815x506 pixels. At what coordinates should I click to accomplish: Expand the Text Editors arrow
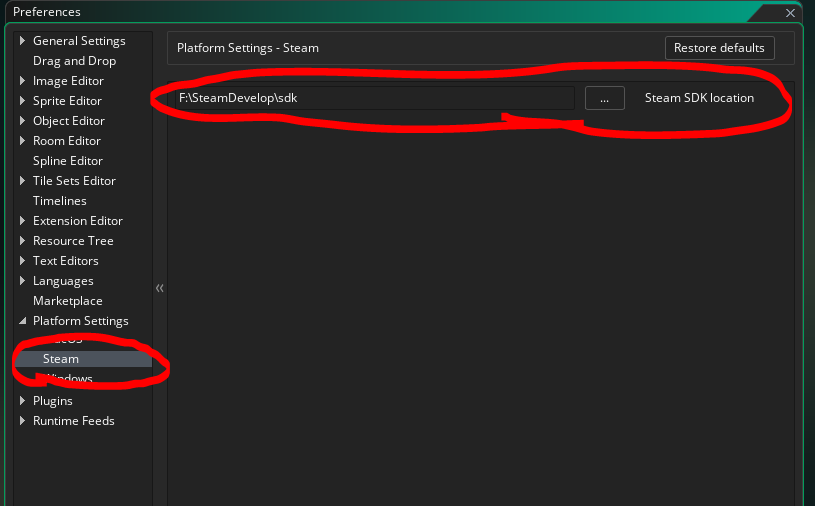22,260
